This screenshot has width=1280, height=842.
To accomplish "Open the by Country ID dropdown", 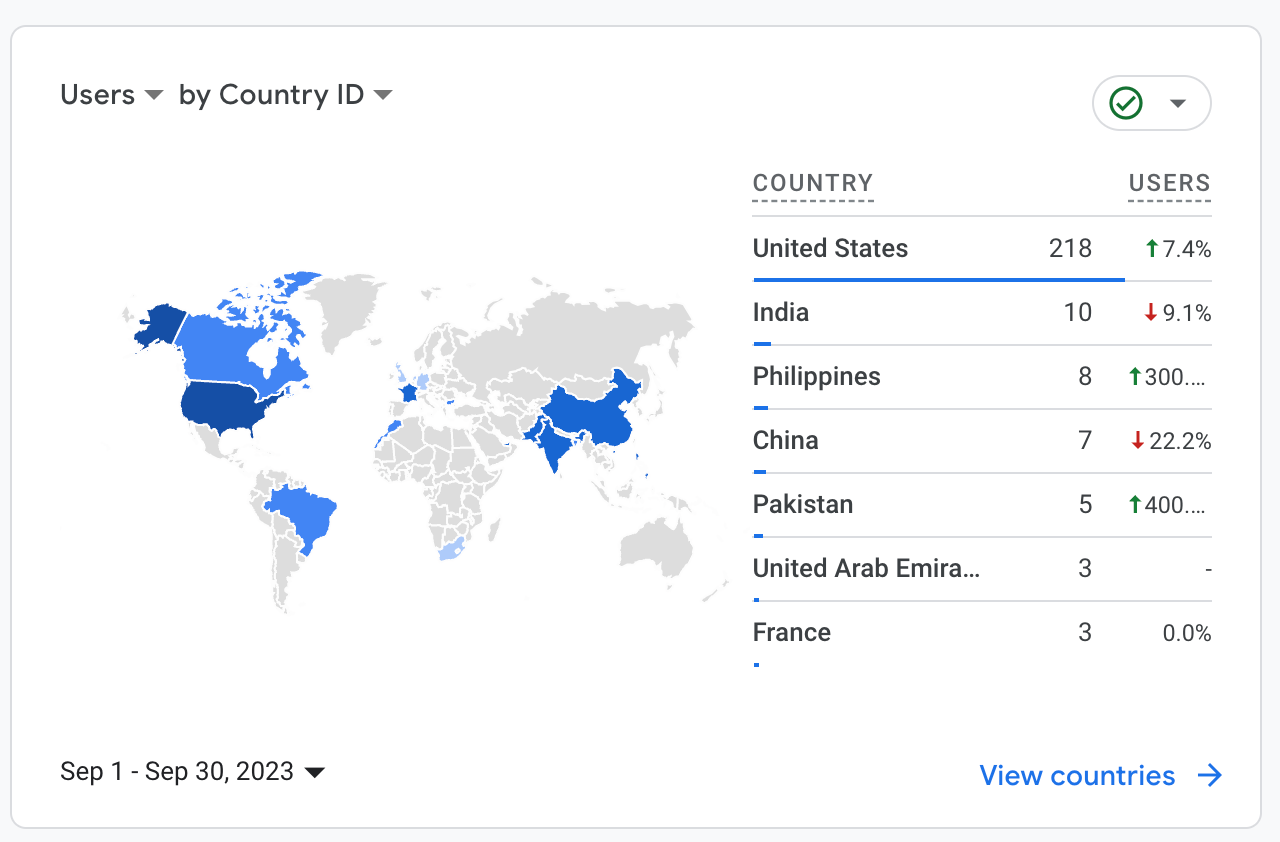I will 285,95.
